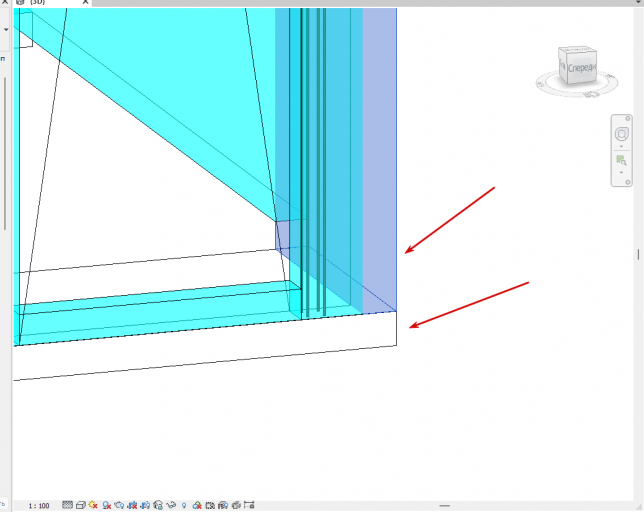The height and width of the screenshot is (512, 644).
Task: Click the left panel vertical scrollbar
Action: 5,153
